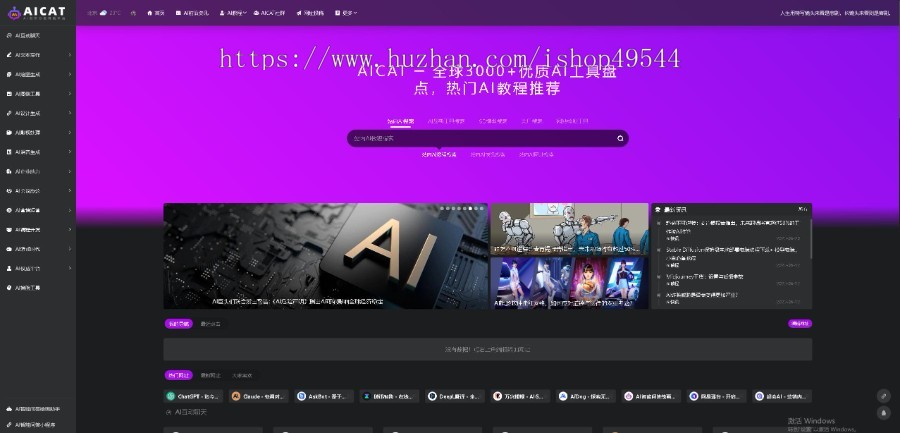Expand the AI图像工具 chevron
900x433 pixels.
coord(70,94)
